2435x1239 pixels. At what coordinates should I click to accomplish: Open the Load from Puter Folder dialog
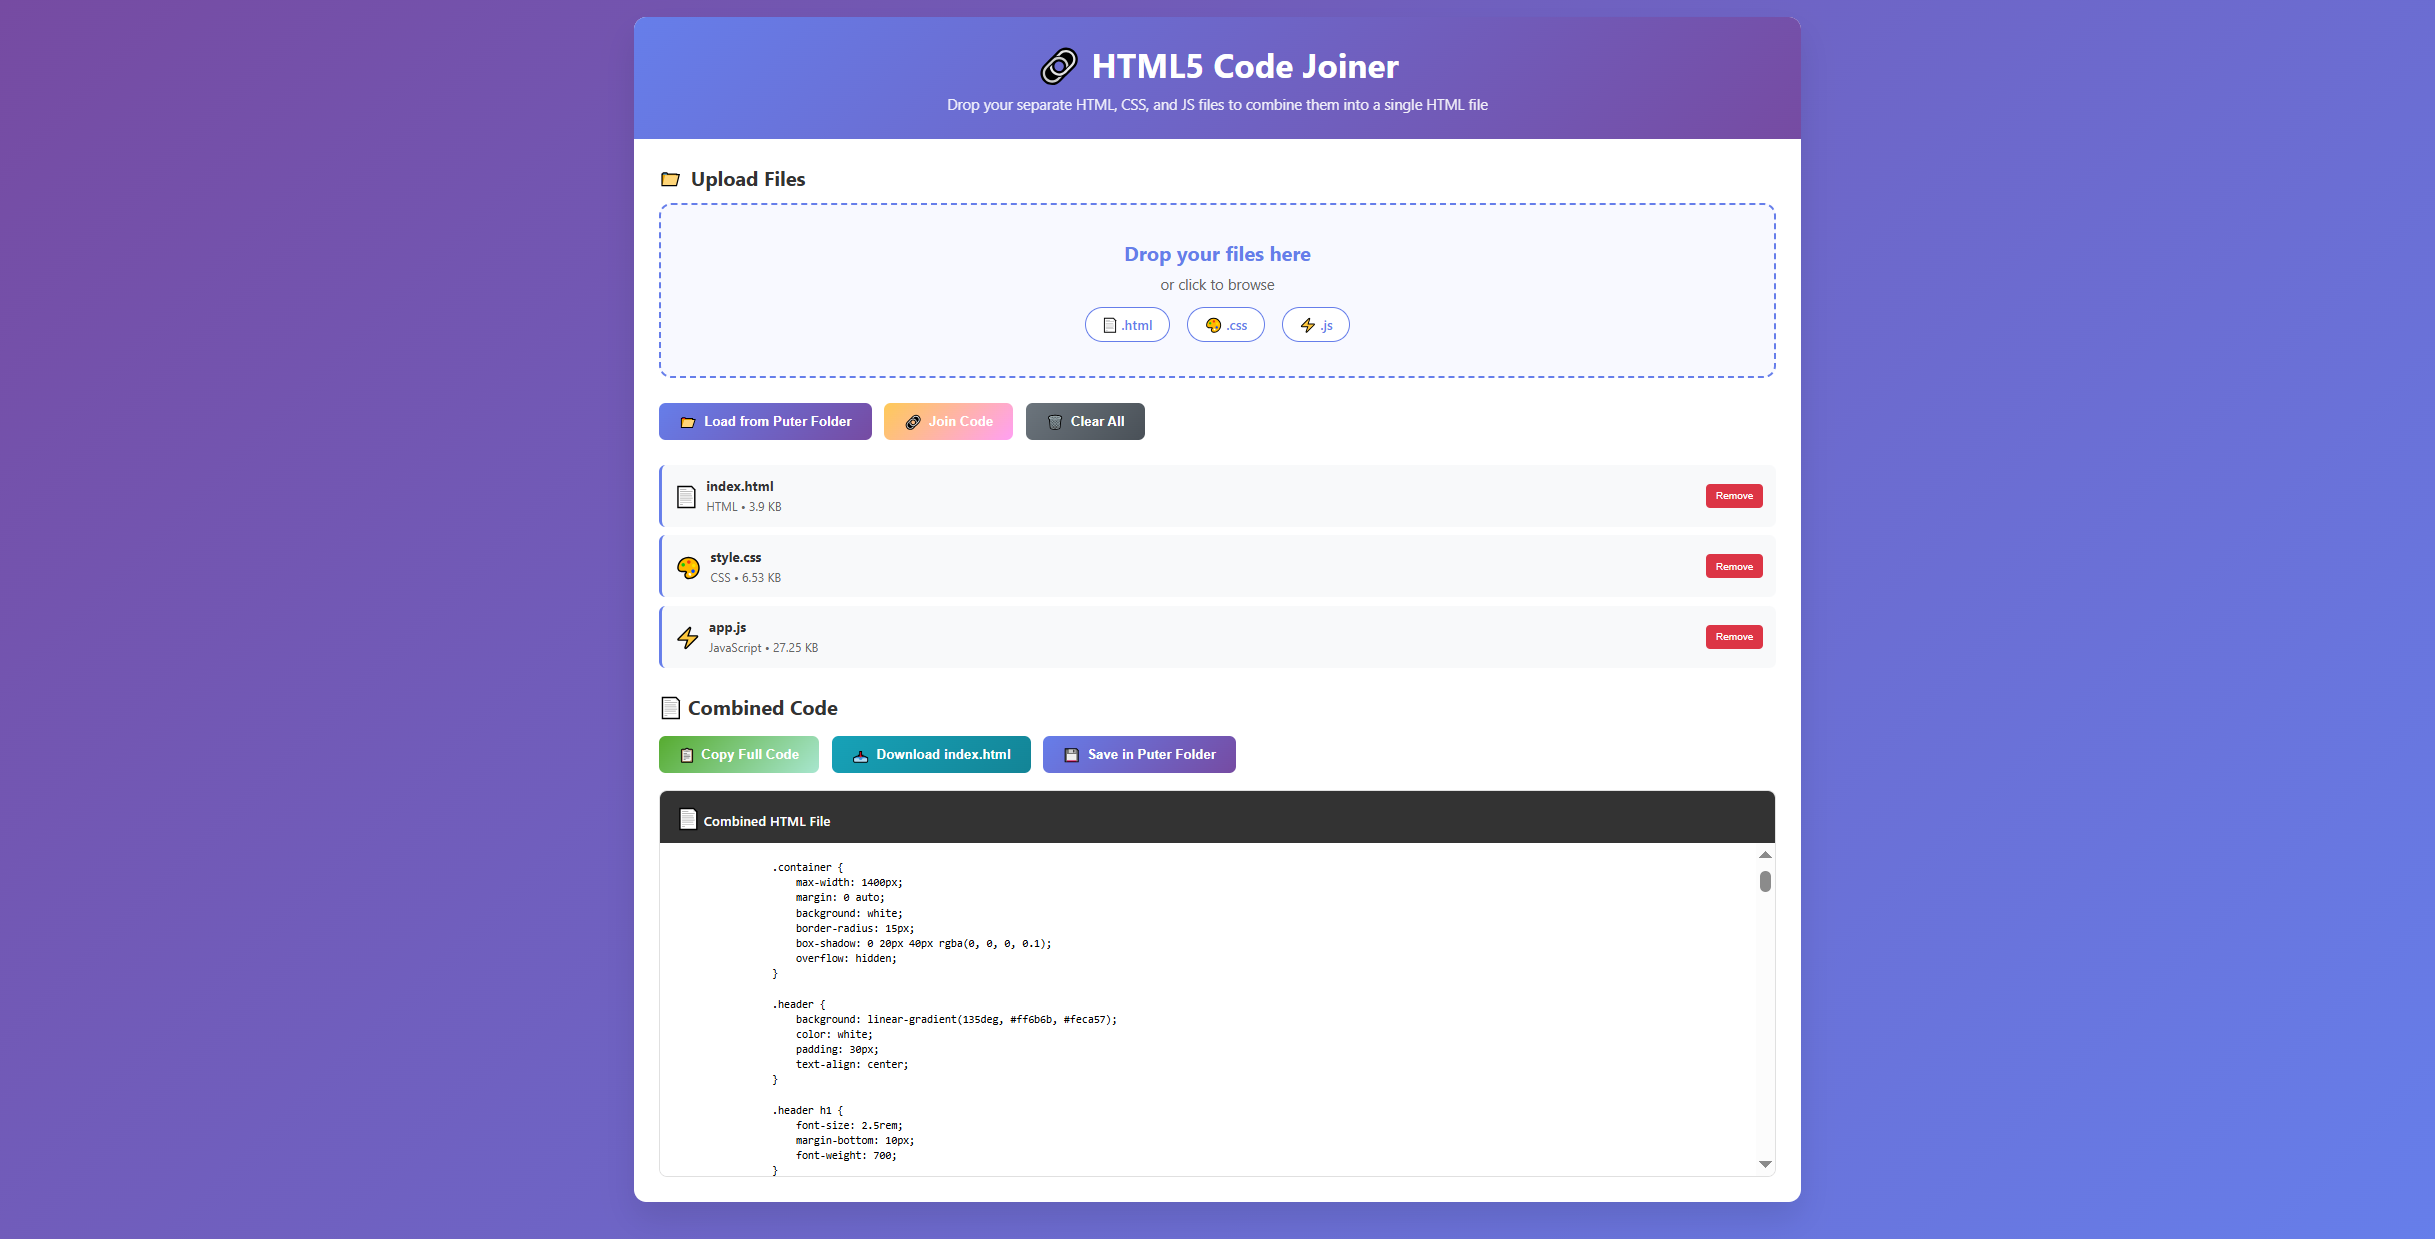(x=765, y=421)
